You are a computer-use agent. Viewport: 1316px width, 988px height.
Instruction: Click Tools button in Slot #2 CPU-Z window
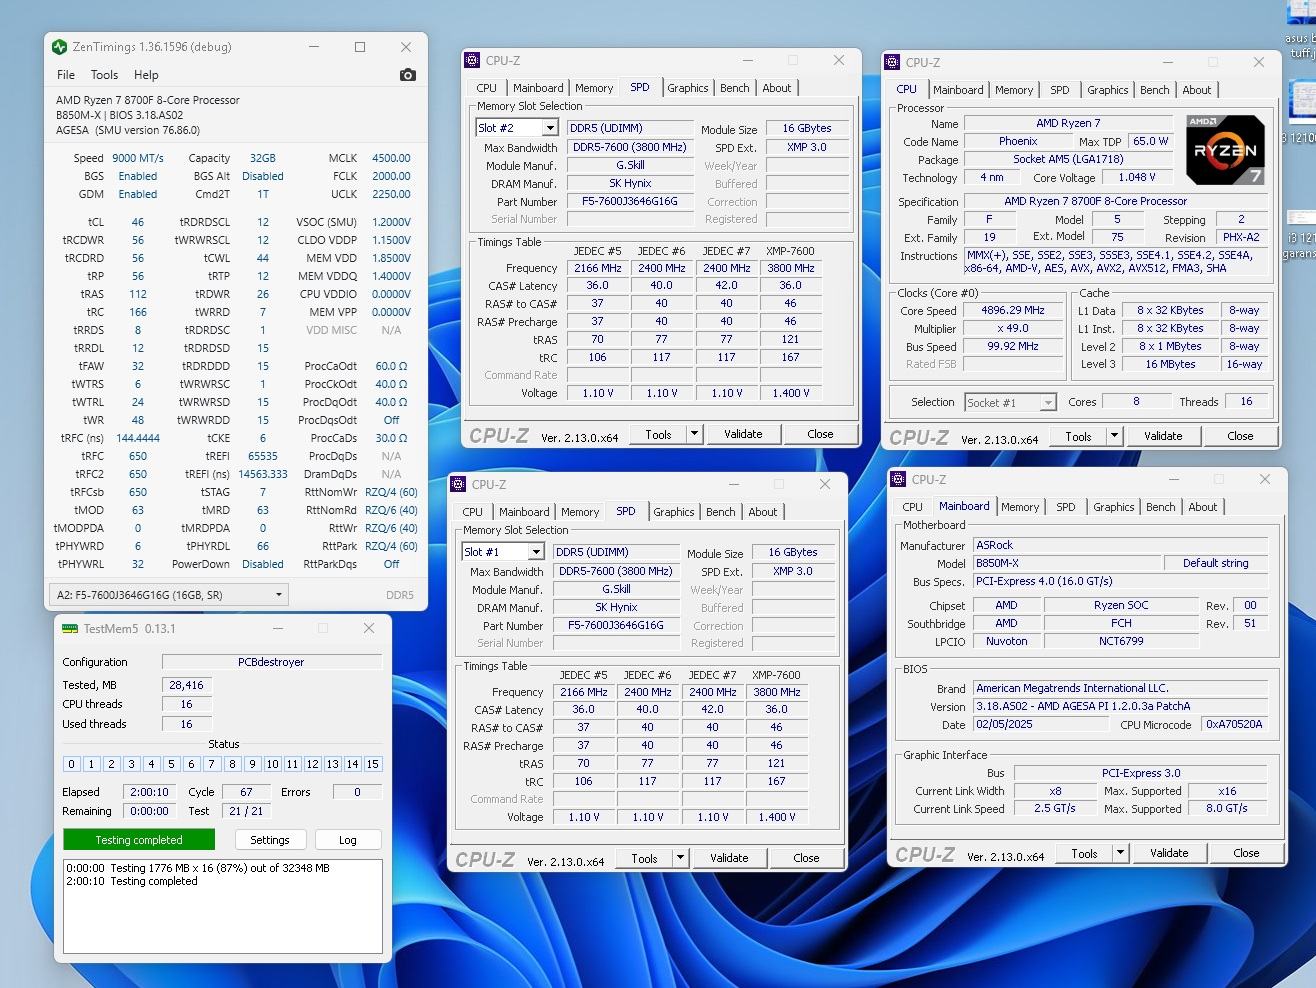click(x=658, y=434)
